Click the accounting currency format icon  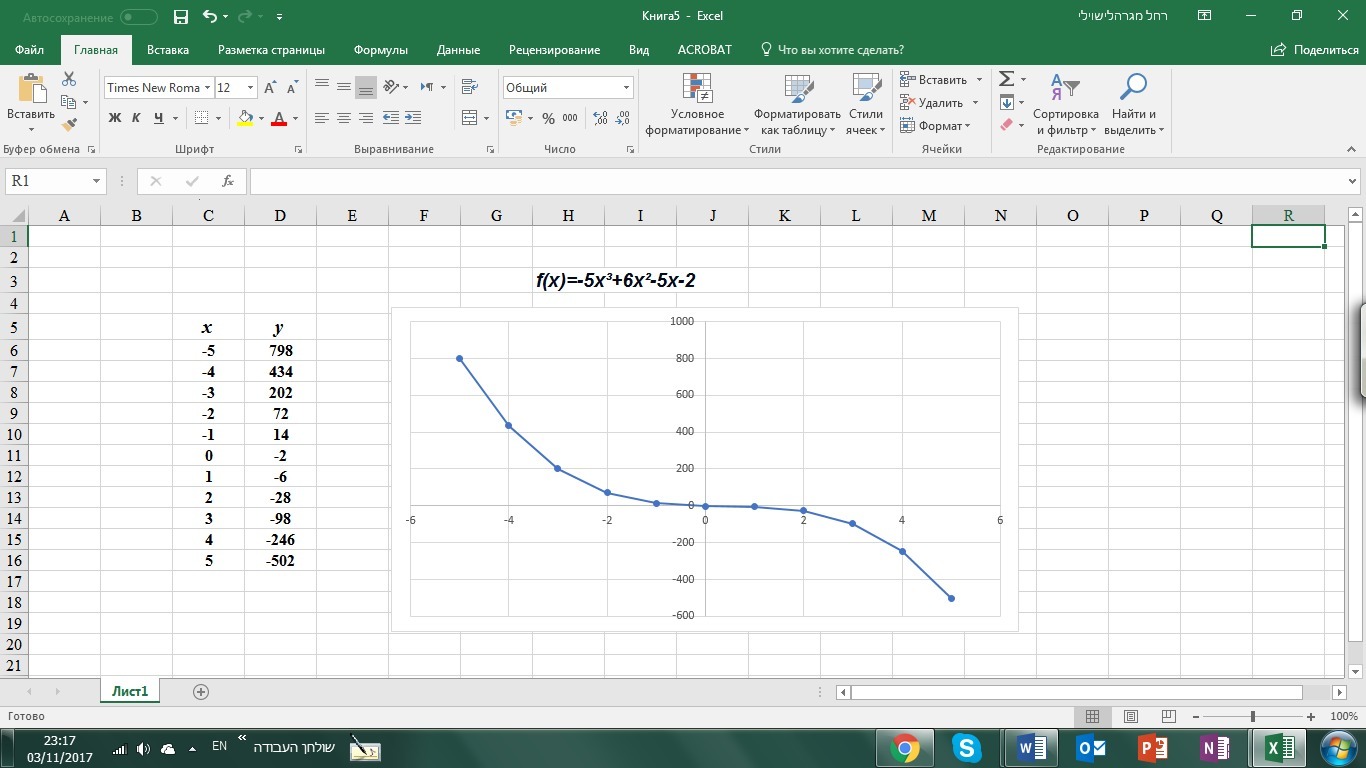tap(514, 118)
